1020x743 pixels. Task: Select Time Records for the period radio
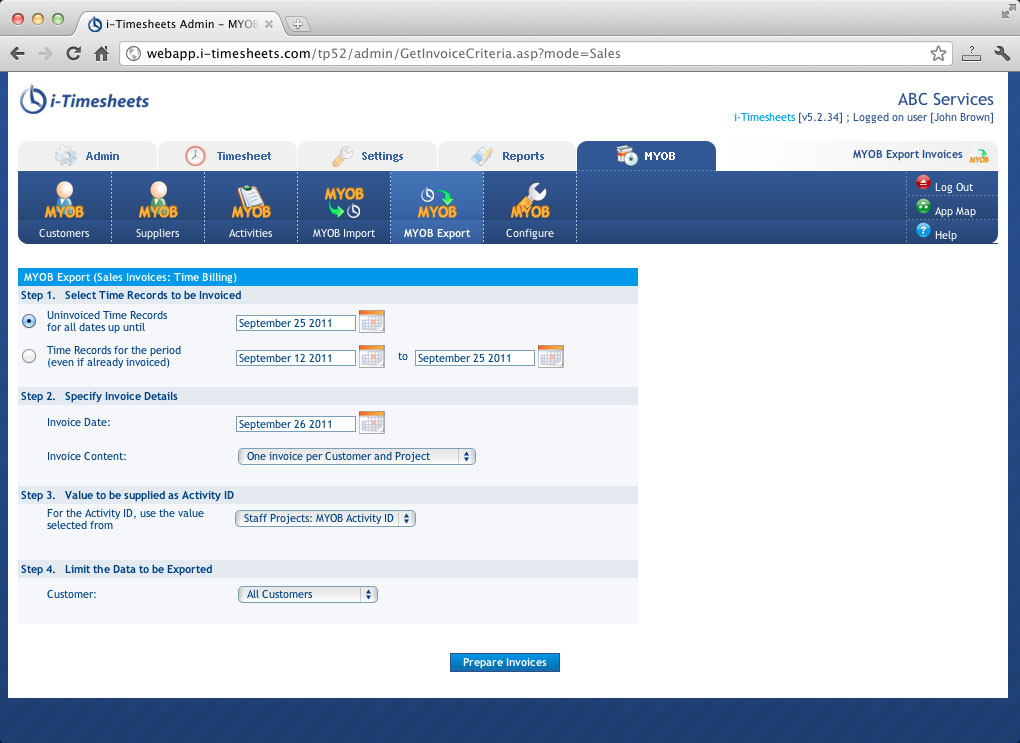(29, 356)
